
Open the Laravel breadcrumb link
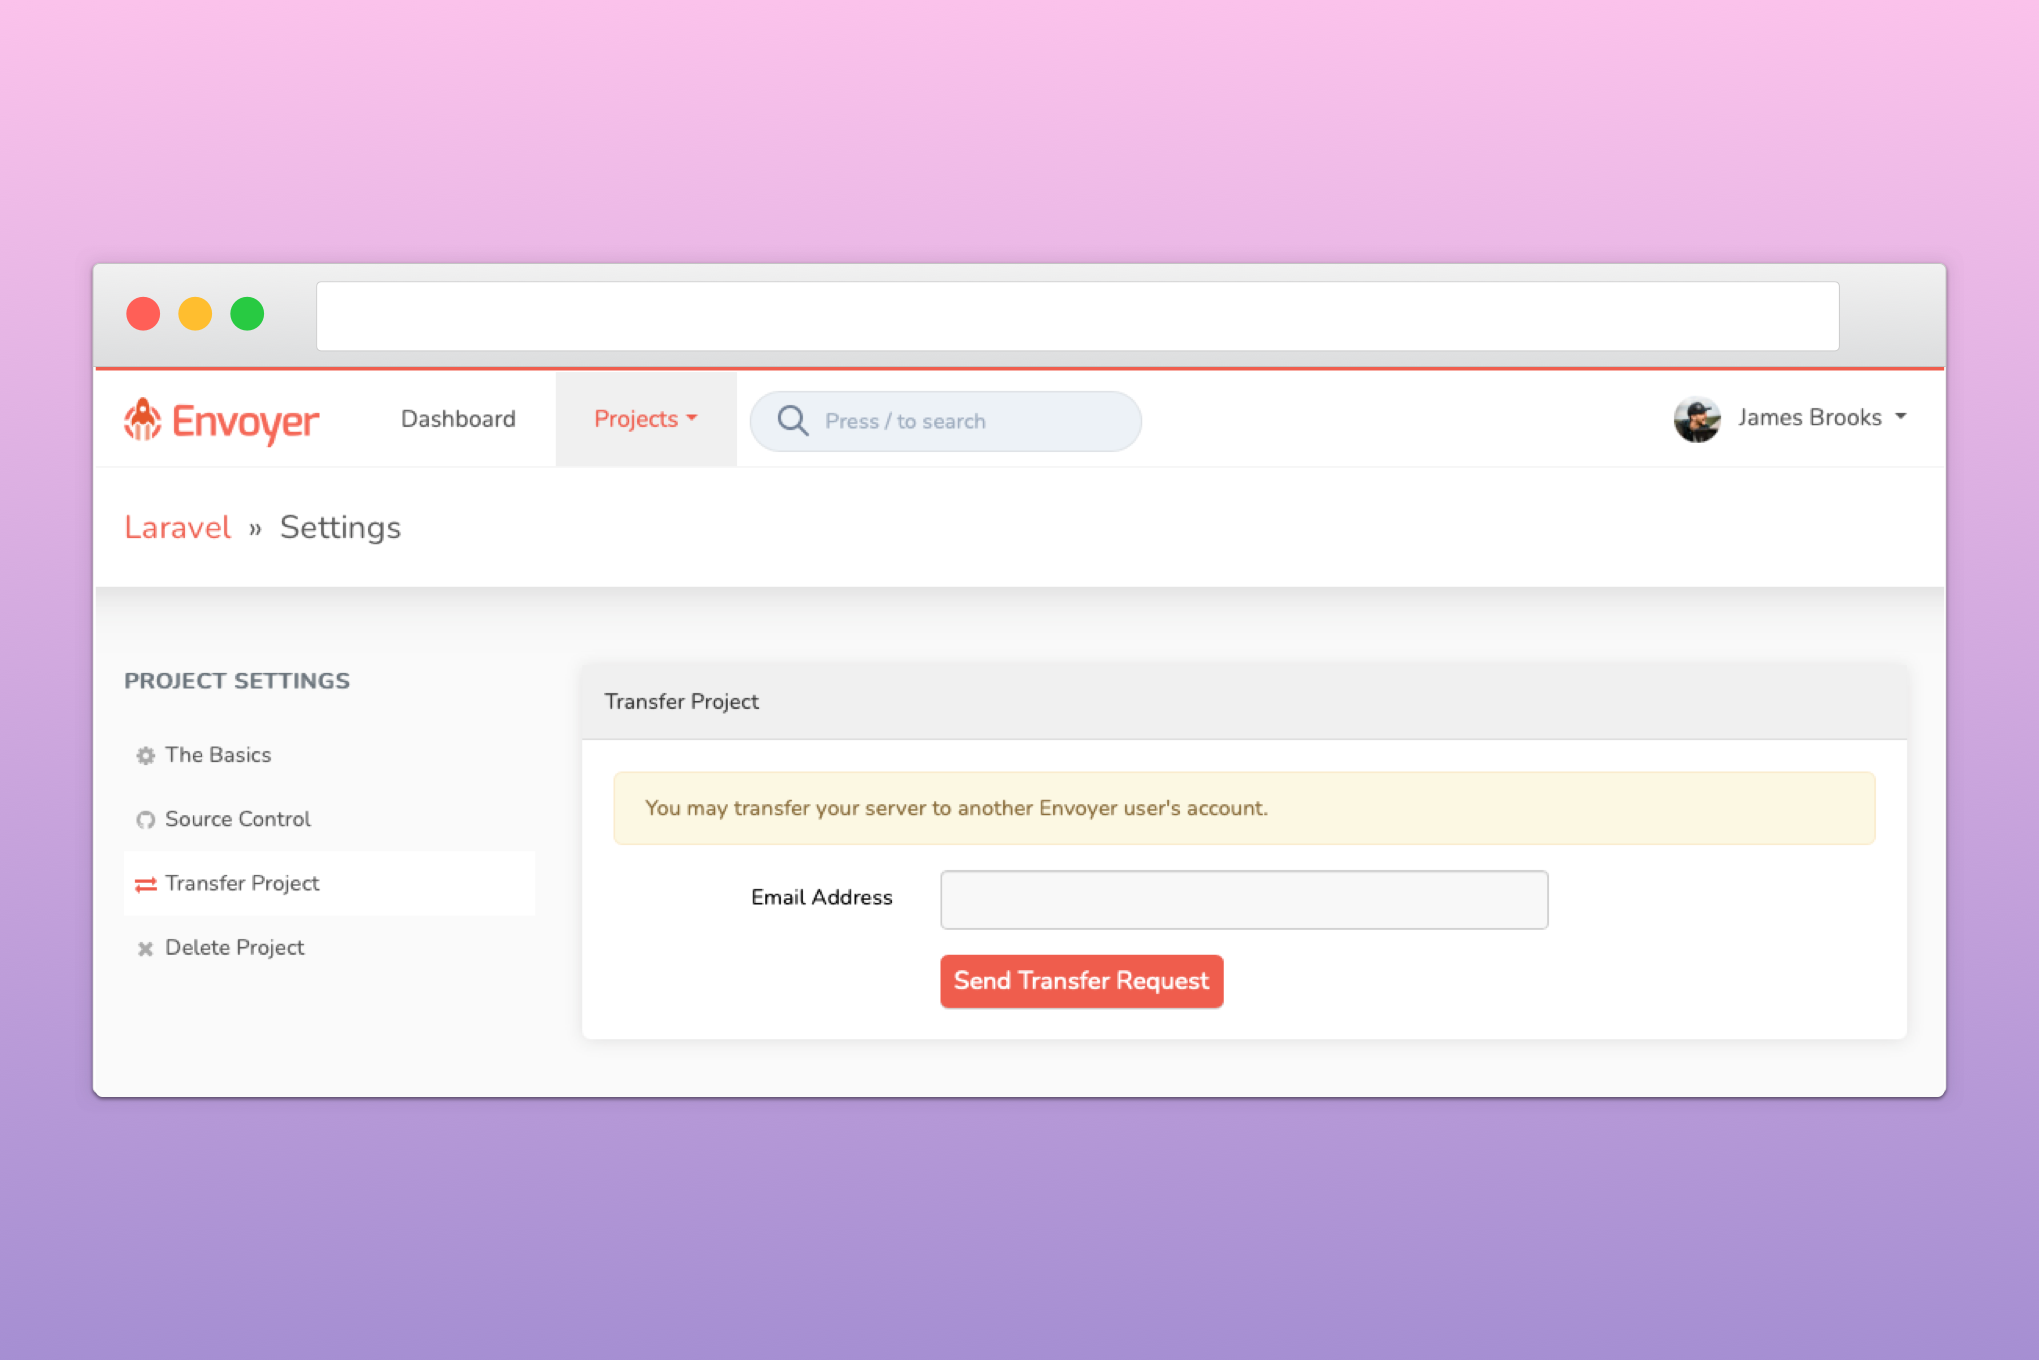pyautogui.click(x=178, y=527)
